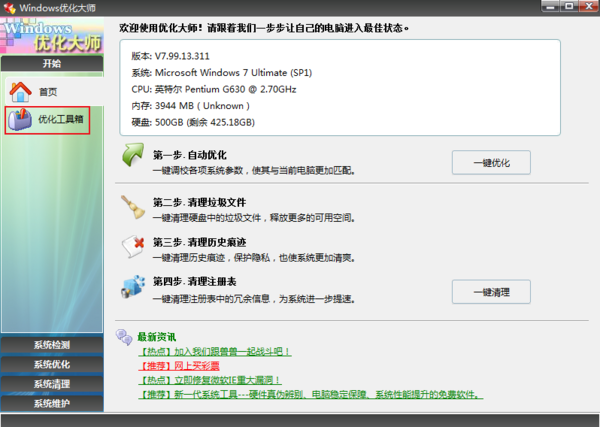Click the system information box showing CPU details

[x=339, y=86]
